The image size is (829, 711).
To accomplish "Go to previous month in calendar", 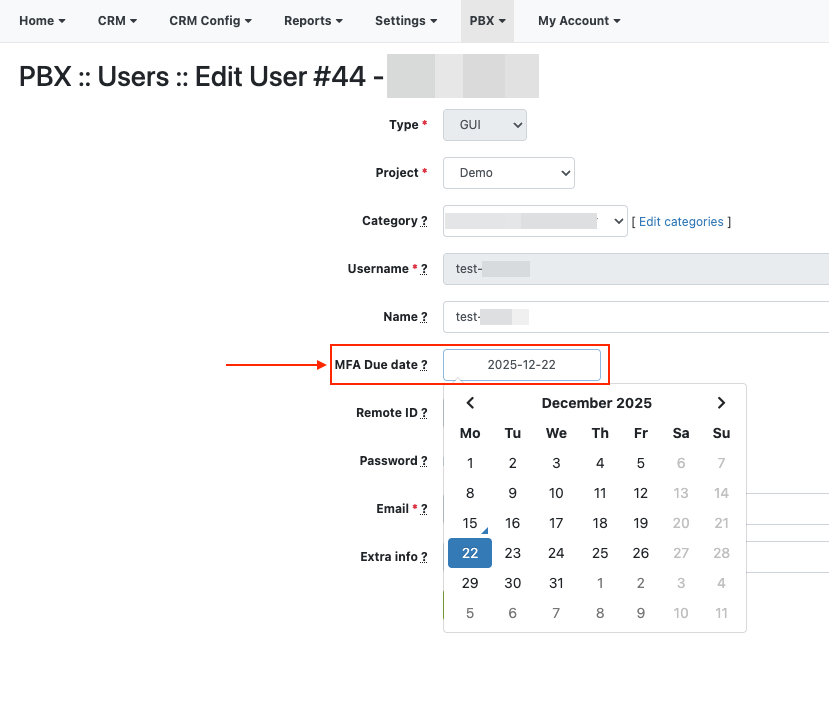I will pyautogui.click(x=470, y=403).
